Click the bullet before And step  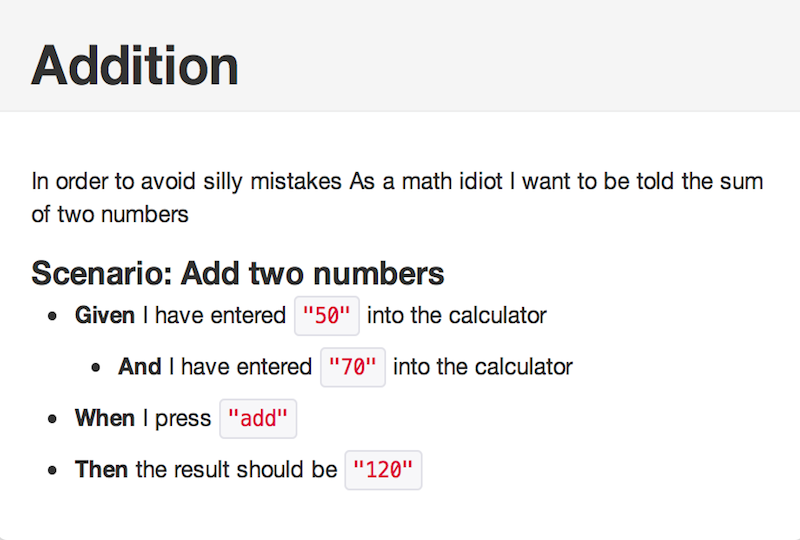(x=95, y=368)
